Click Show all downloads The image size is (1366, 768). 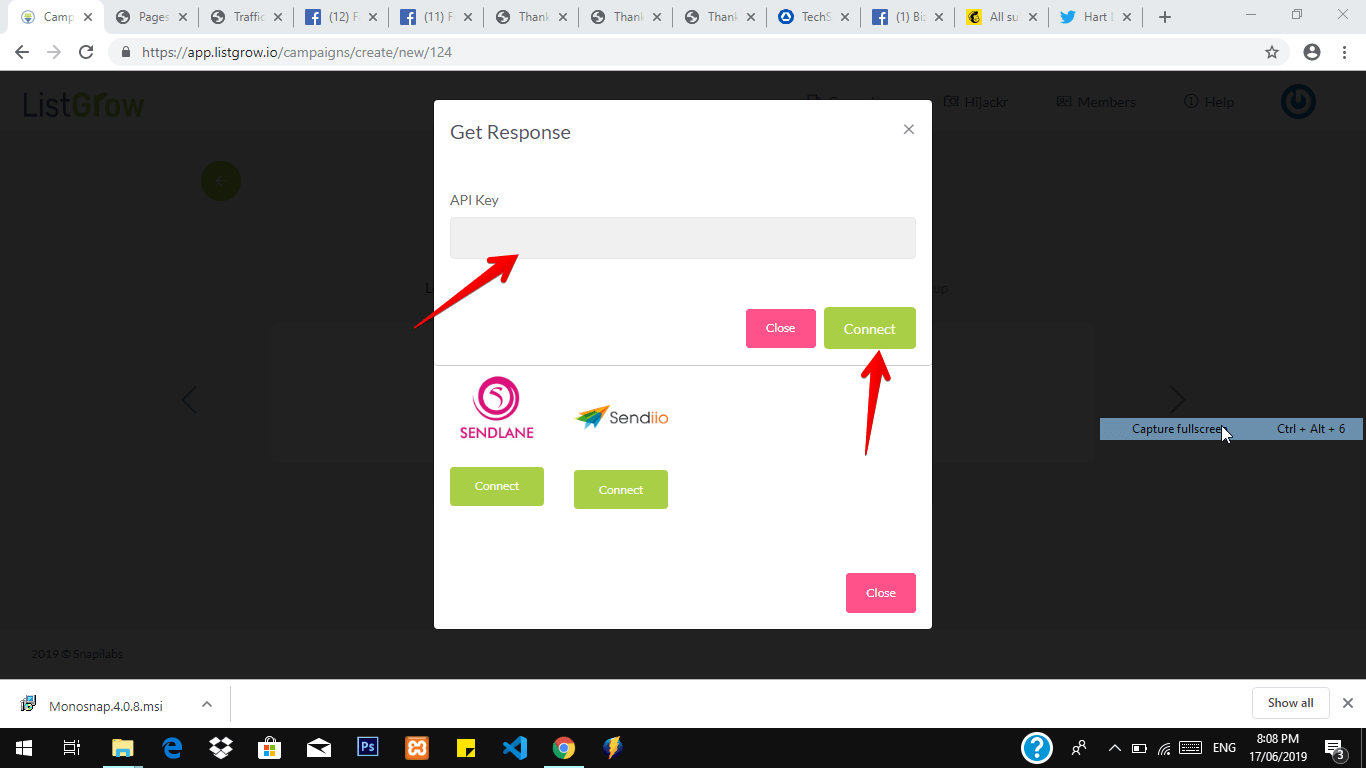1290,703
